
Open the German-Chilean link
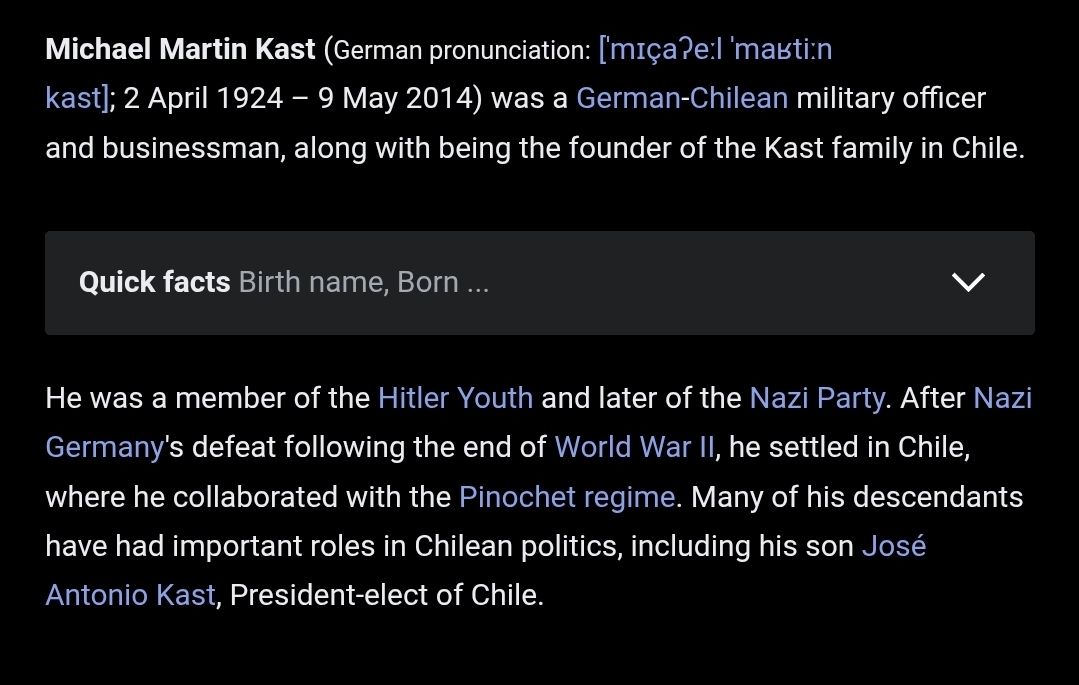tap(682, 98)
